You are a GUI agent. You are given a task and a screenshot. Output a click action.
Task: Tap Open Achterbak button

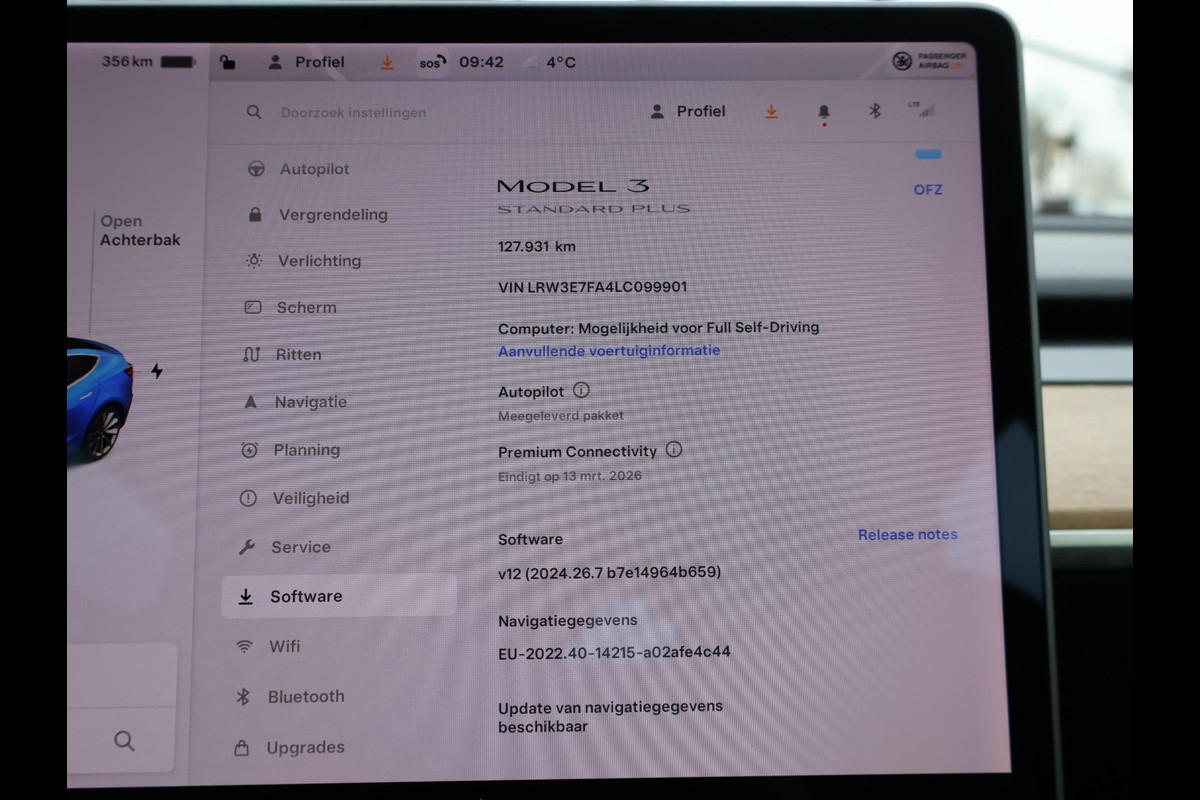tap(140, 231)
